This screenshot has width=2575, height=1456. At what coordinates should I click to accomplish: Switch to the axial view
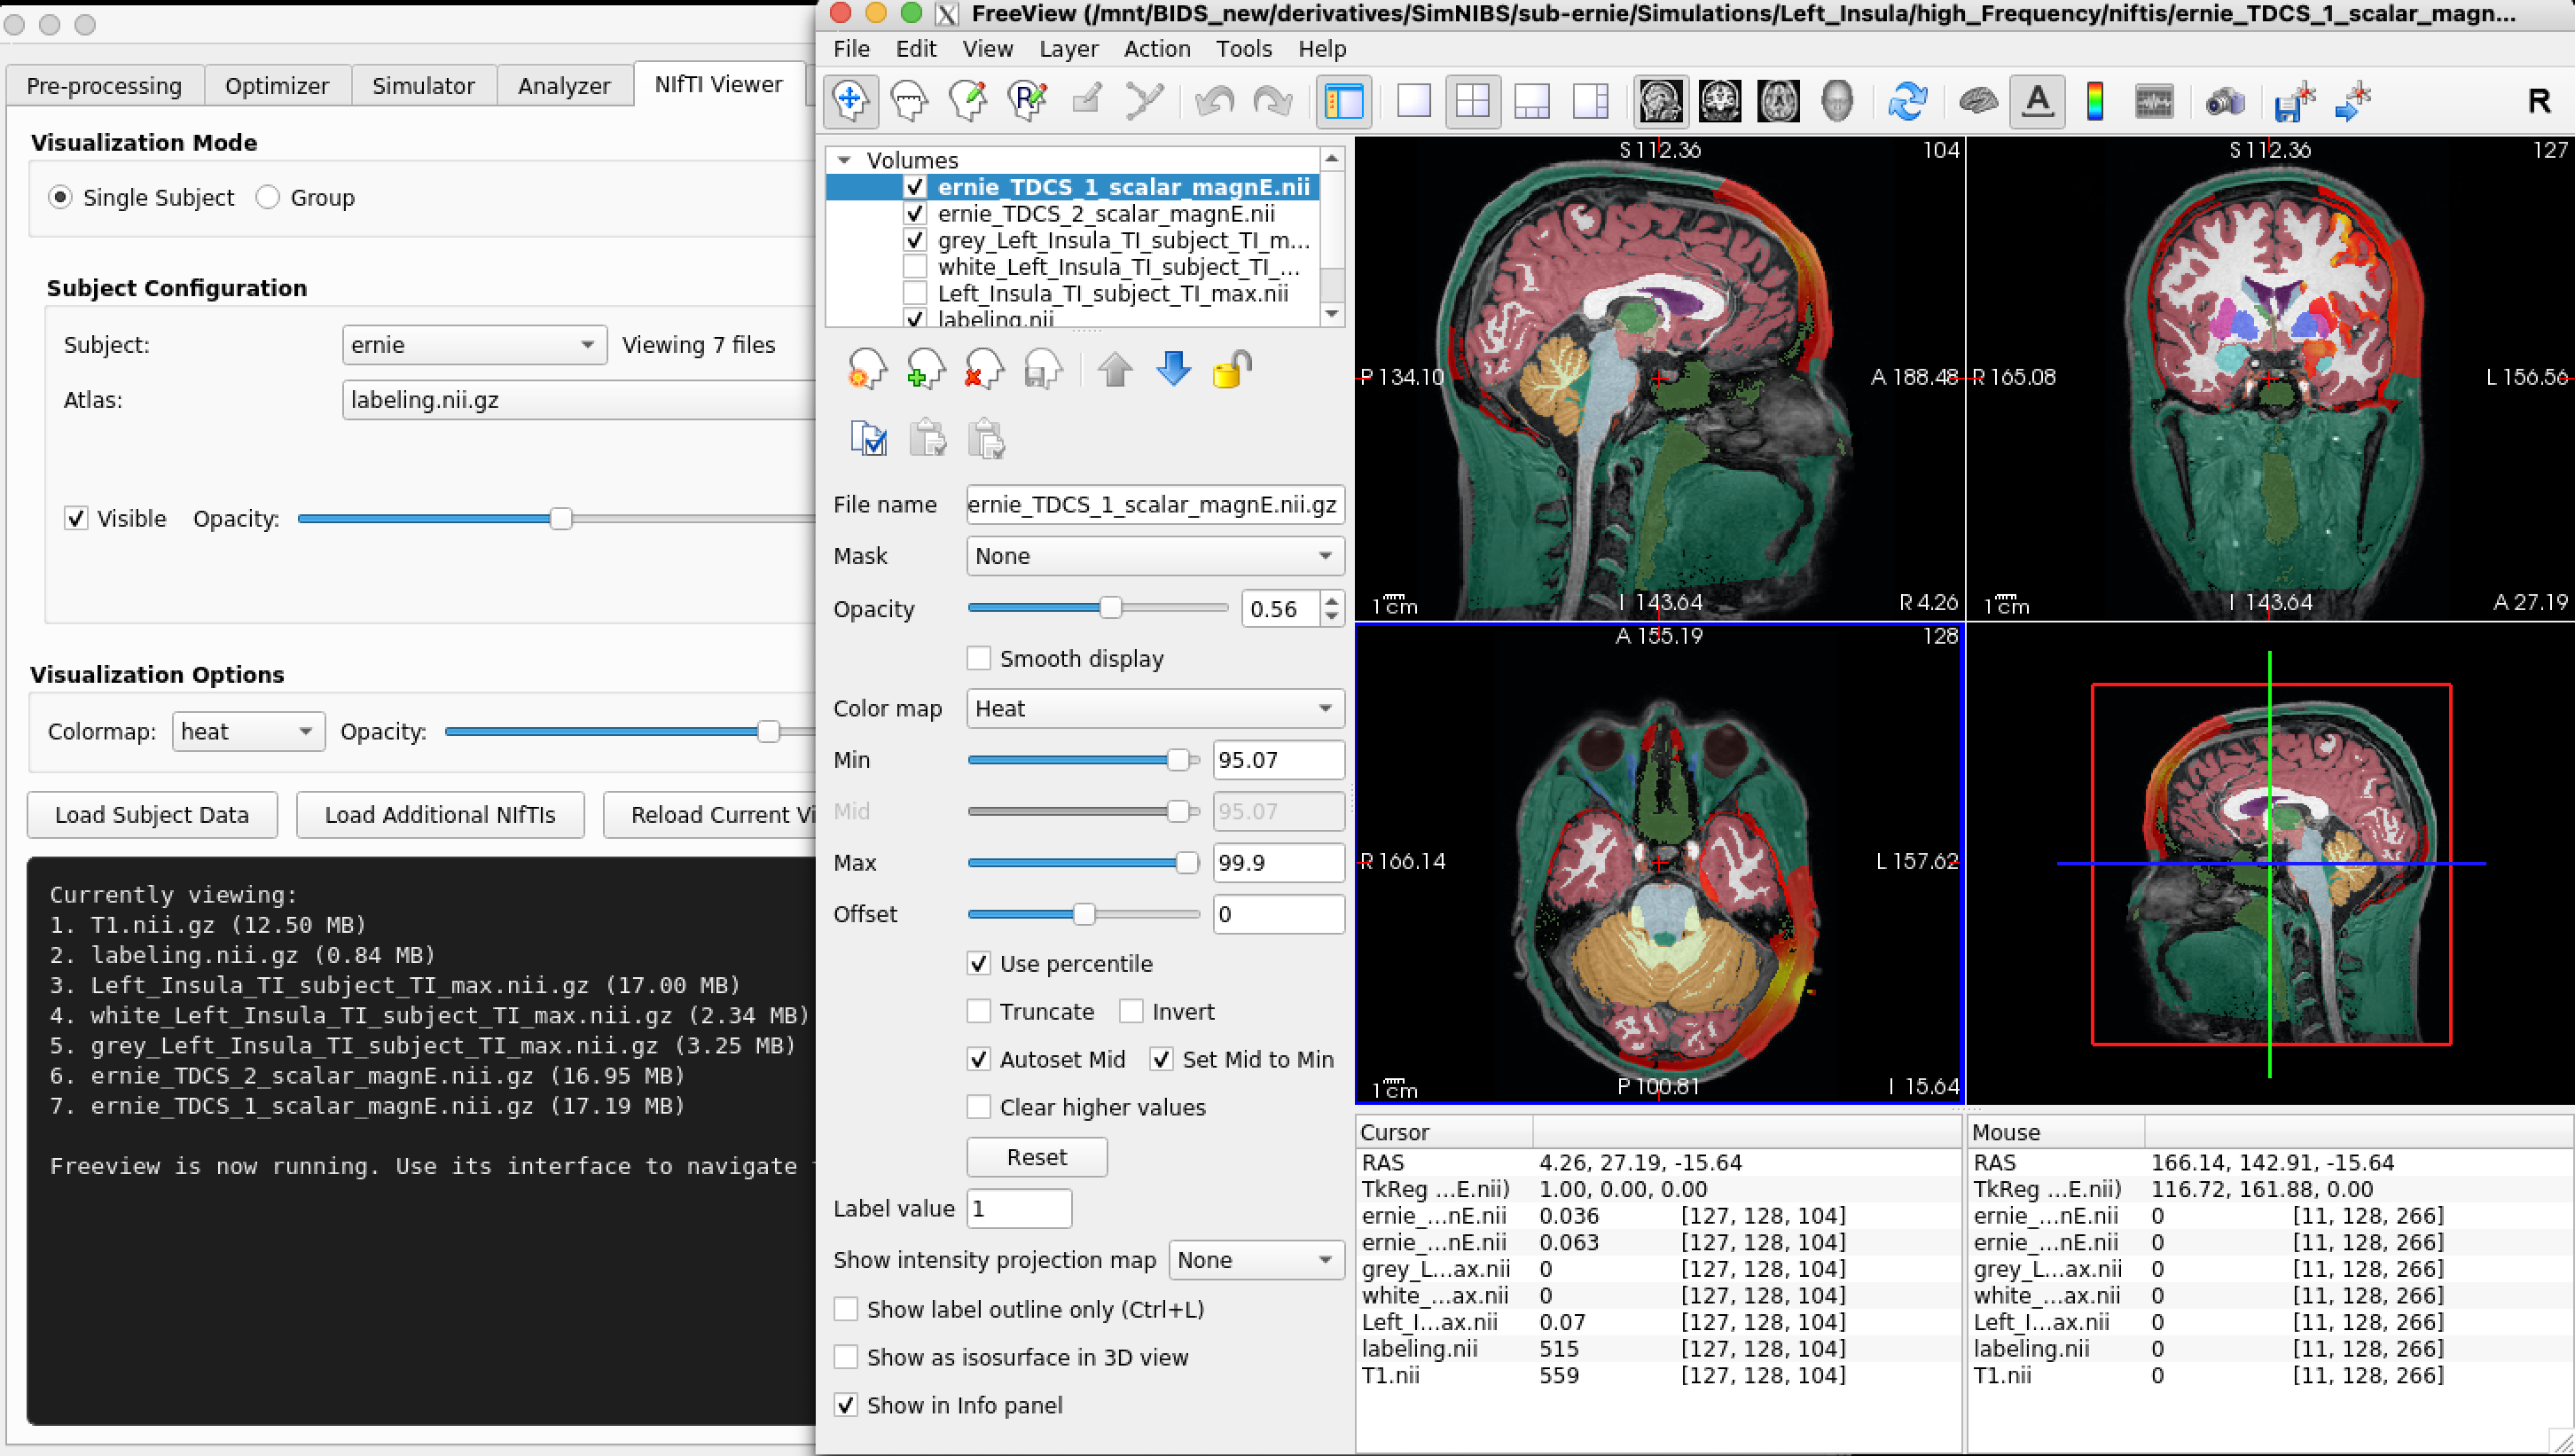(1778, 101)
